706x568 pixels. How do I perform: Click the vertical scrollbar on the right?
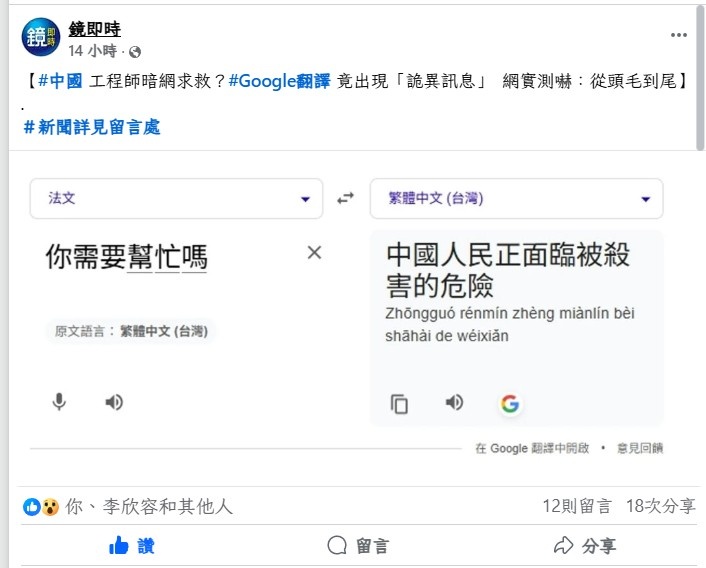(x=701, y=79)
